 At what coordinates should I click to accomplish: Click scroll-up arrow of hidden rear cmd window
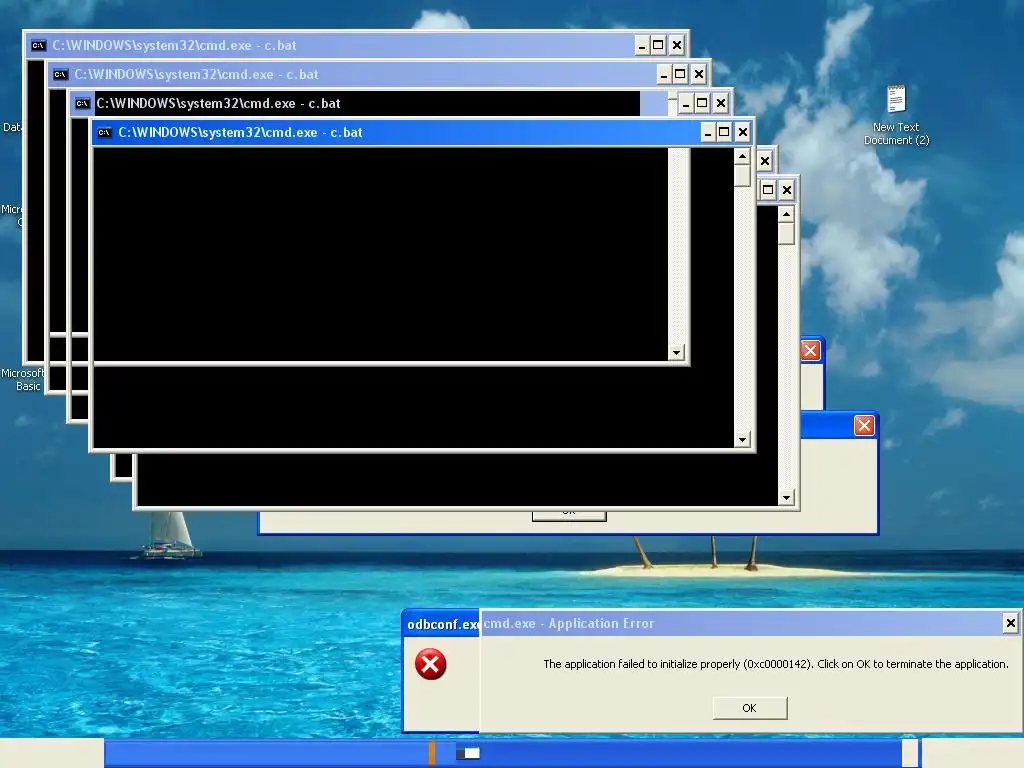(786, 214)
